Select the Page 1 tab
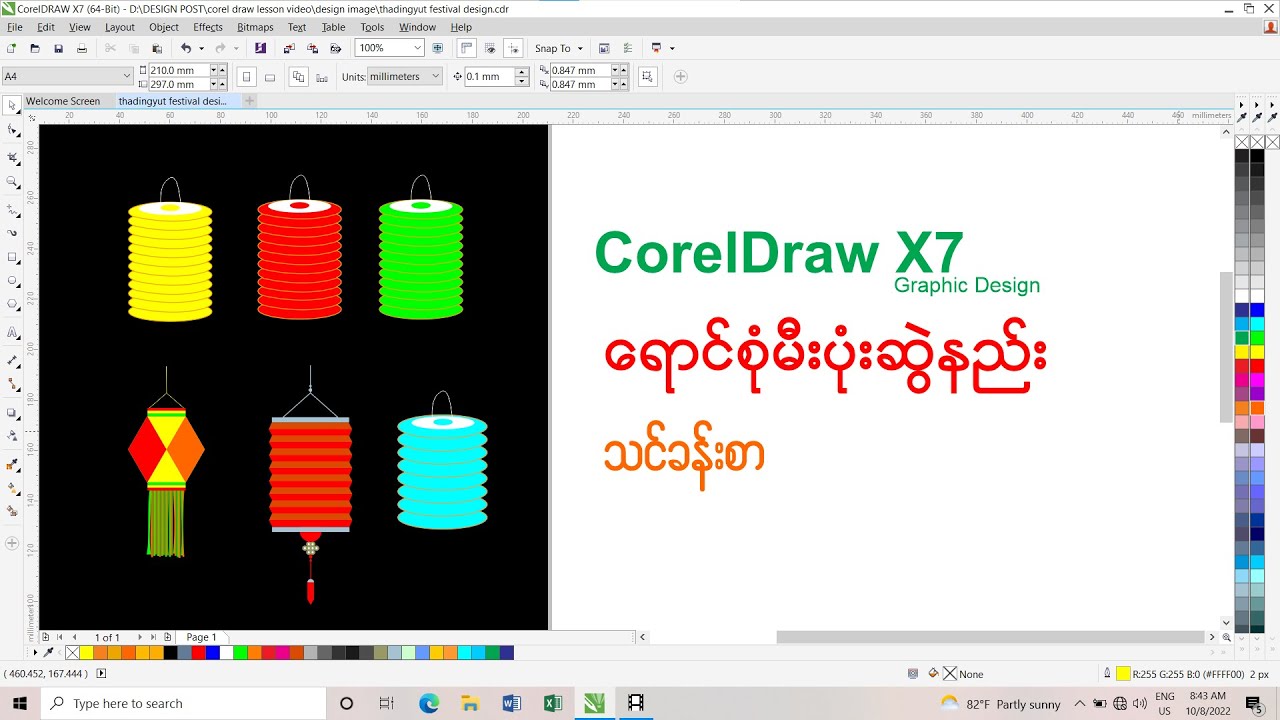The width and height of the screenshot is (1280, 720). click(201, 637)
